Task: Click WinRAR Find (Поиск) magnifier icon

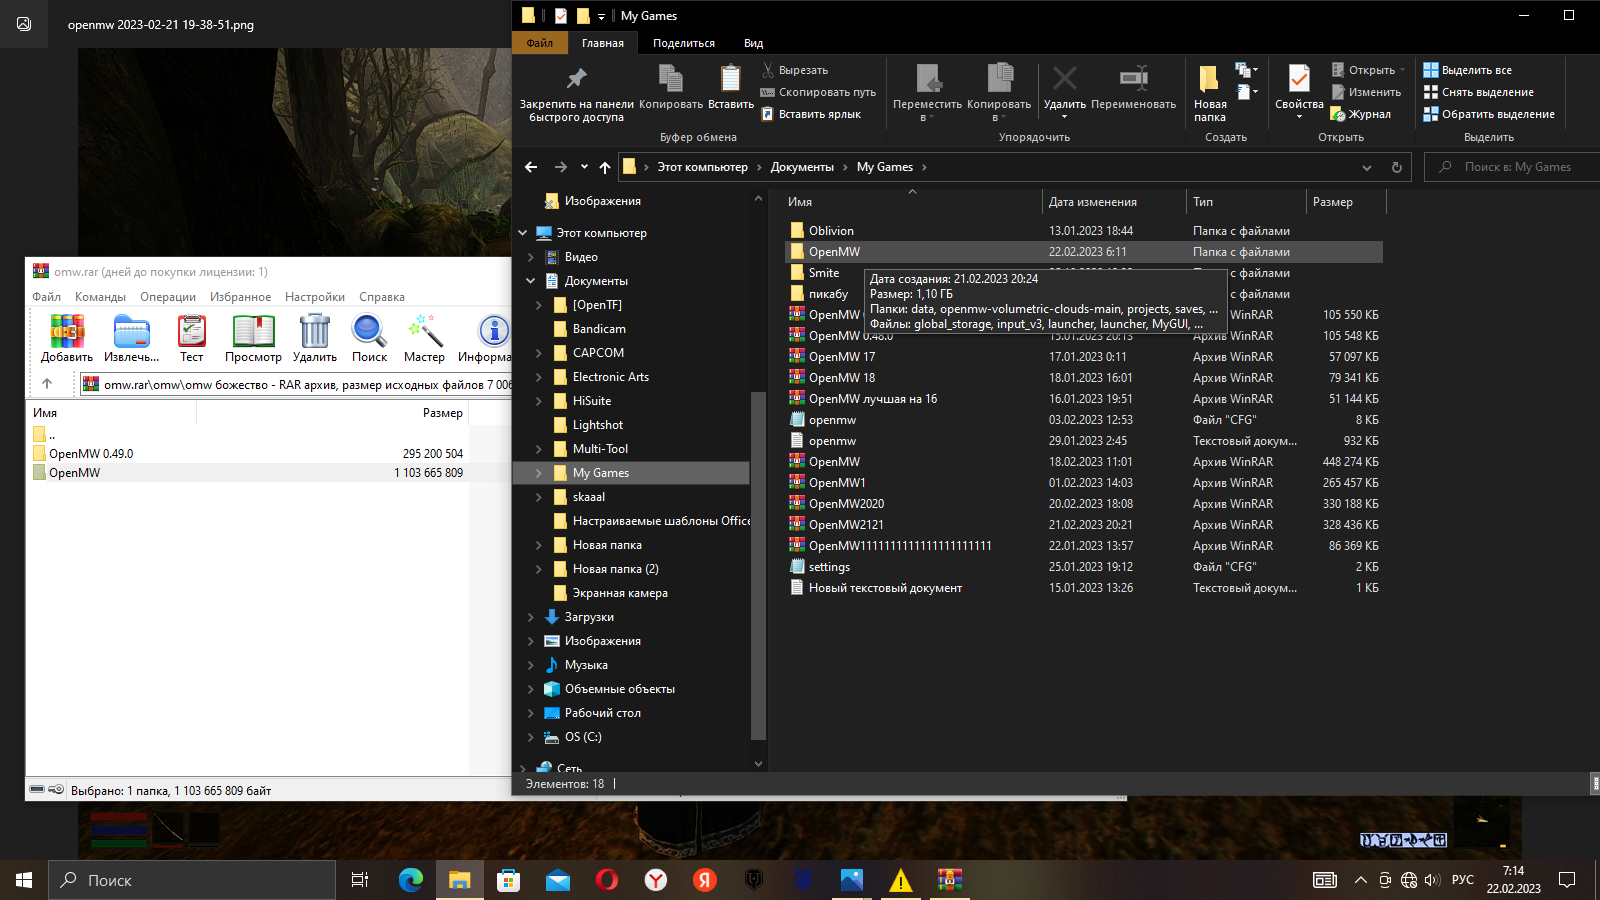Action: pos(369,338)
